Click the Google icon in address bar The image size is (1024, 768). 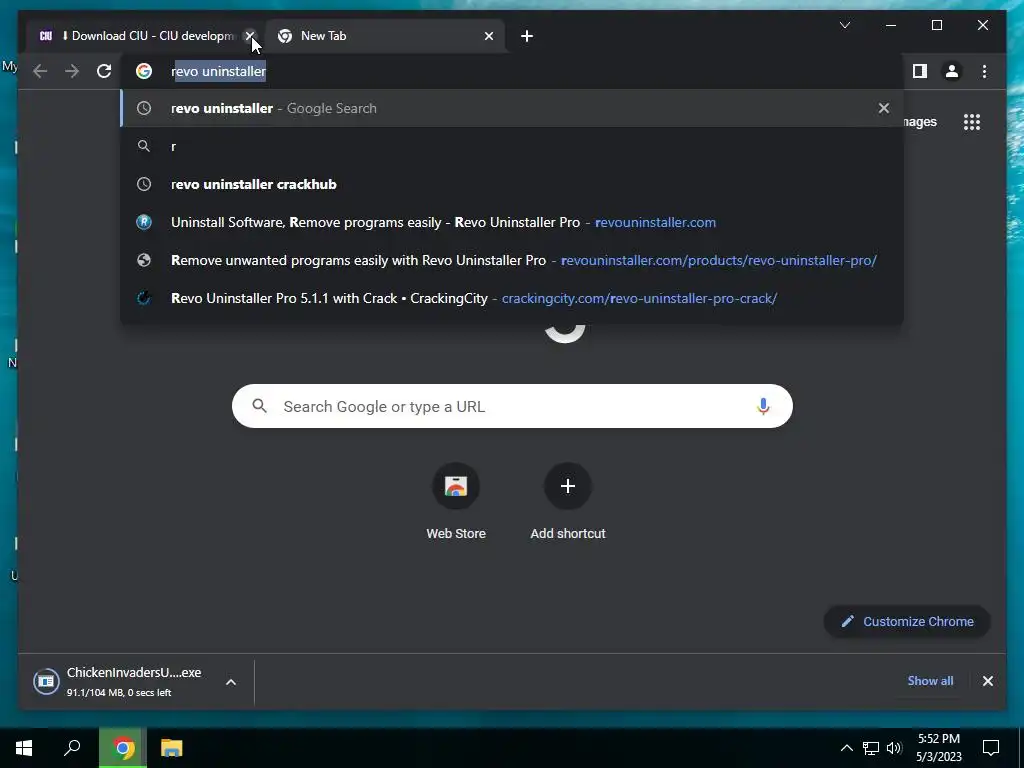(144, 71)
